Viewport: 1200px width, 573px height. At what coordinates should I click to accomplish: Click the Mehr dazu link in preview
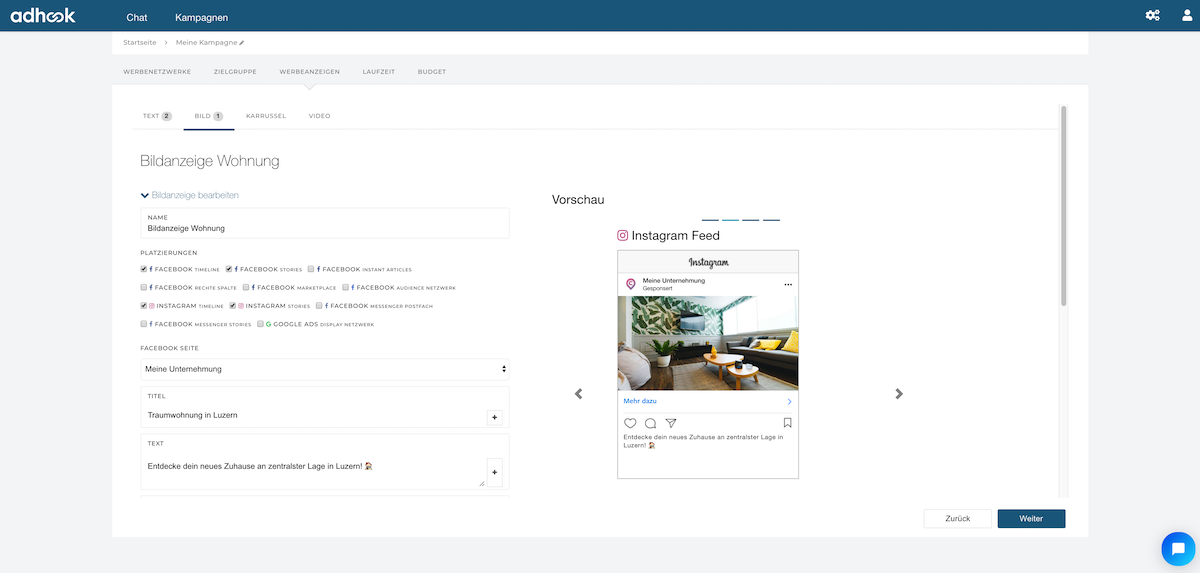tap(640, 401)
